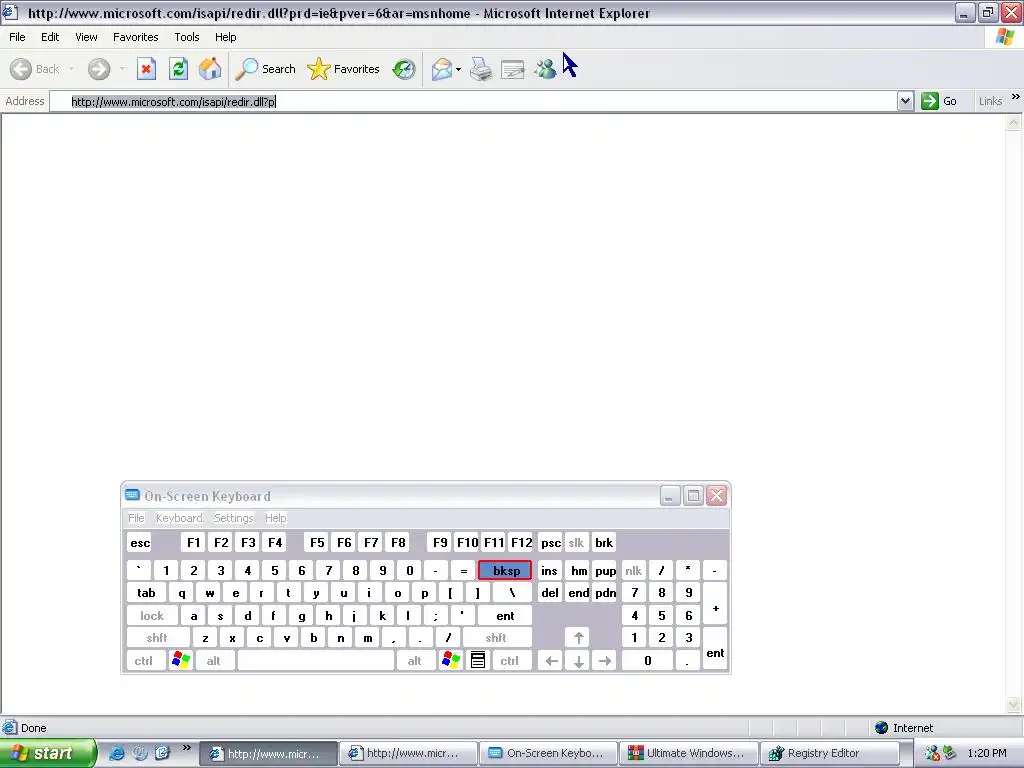Click the down arrow key
This screenshot has width=1024, height=768.
[x=579, y=661]
